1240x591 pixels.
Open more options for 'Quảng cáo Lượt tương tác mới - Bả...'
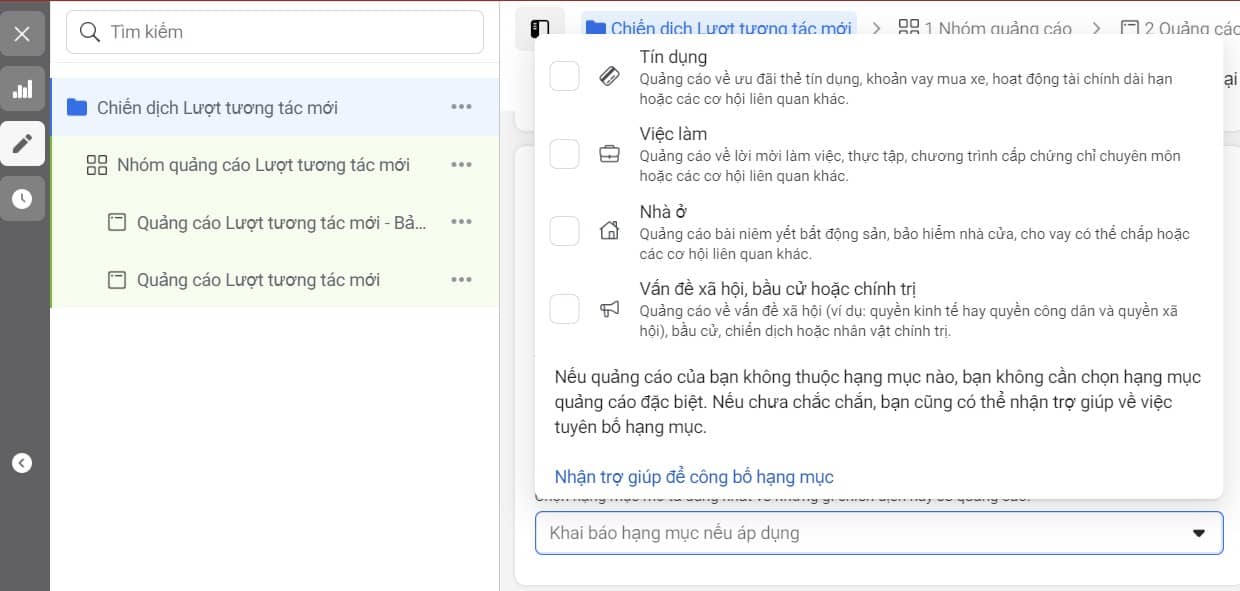coord(461,222)
